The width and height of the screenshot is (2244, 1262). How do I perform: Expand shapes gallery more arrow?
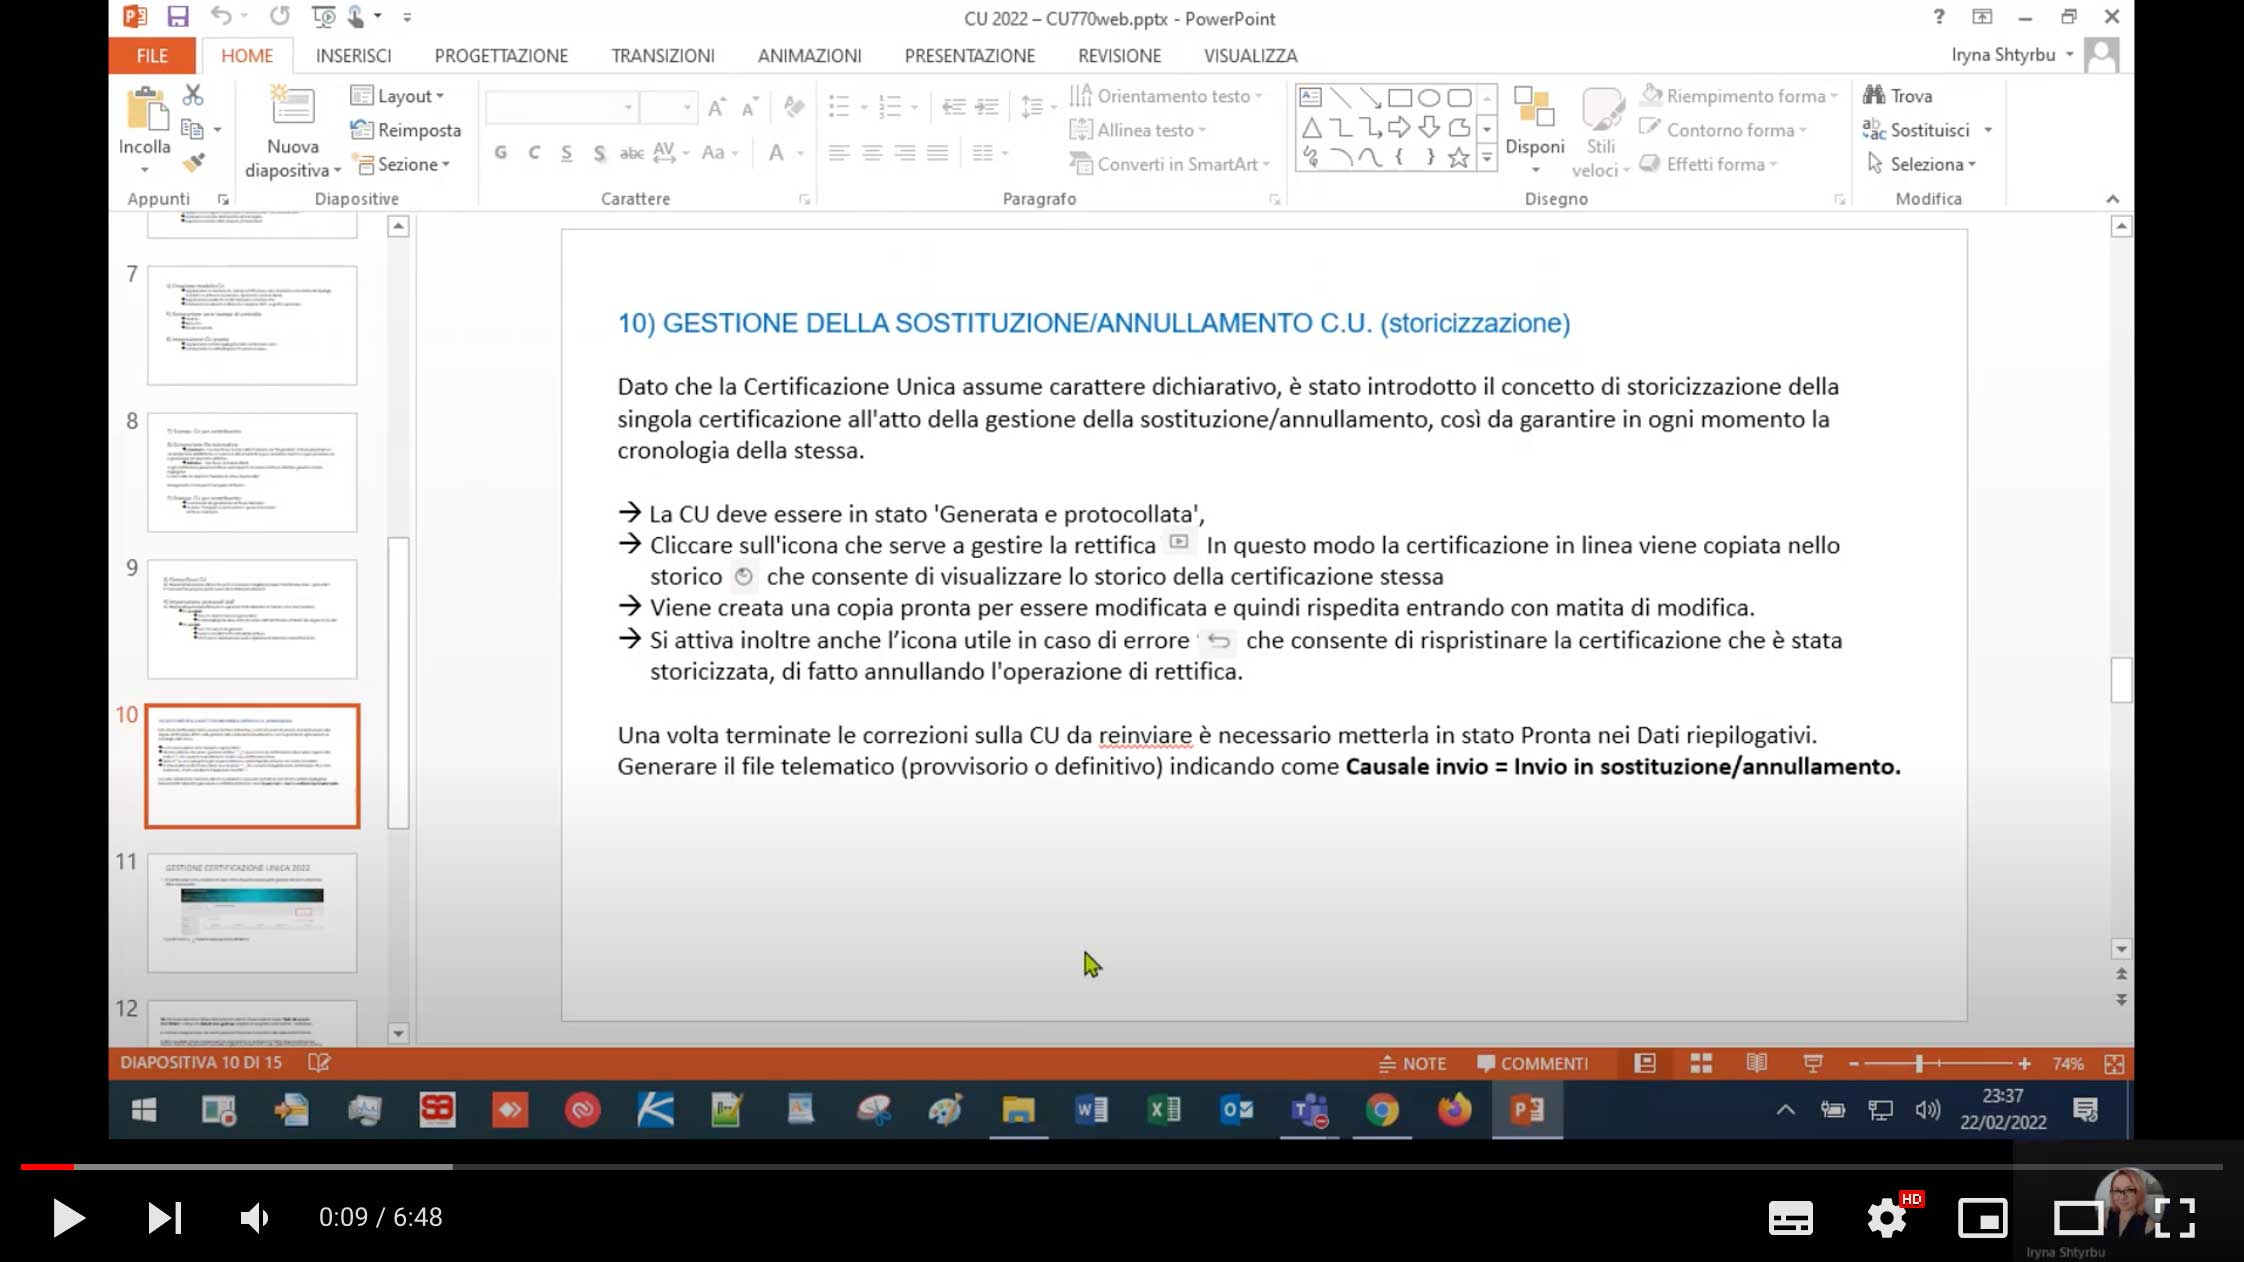1487,157
